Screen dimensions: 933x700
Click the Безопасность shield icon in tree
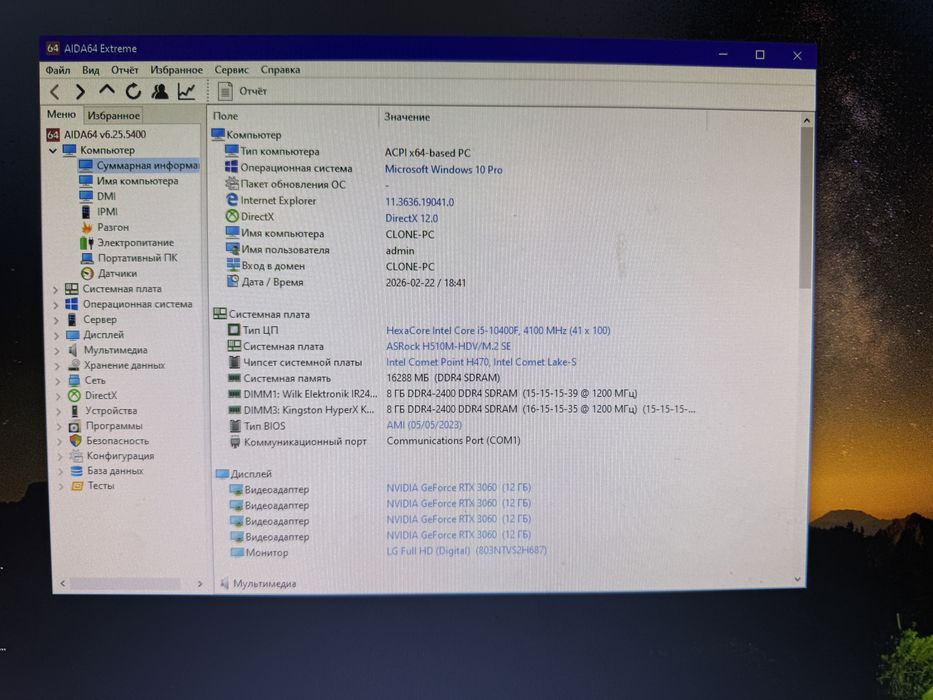click(75, 441)
